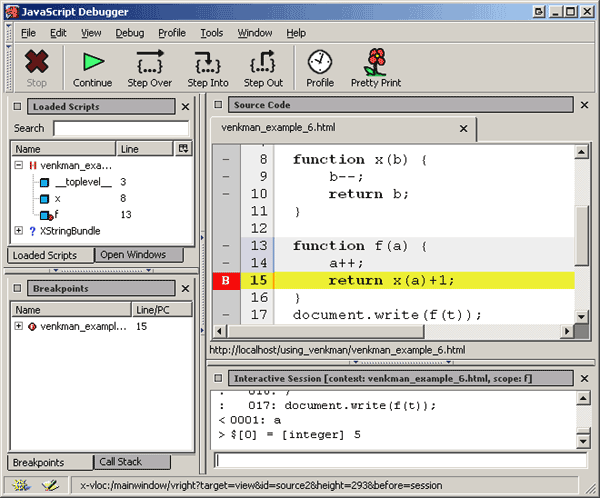Toggle the Profile clock button
The width and height of the screenshot is (600, 498).
click(x=320, y=68)
